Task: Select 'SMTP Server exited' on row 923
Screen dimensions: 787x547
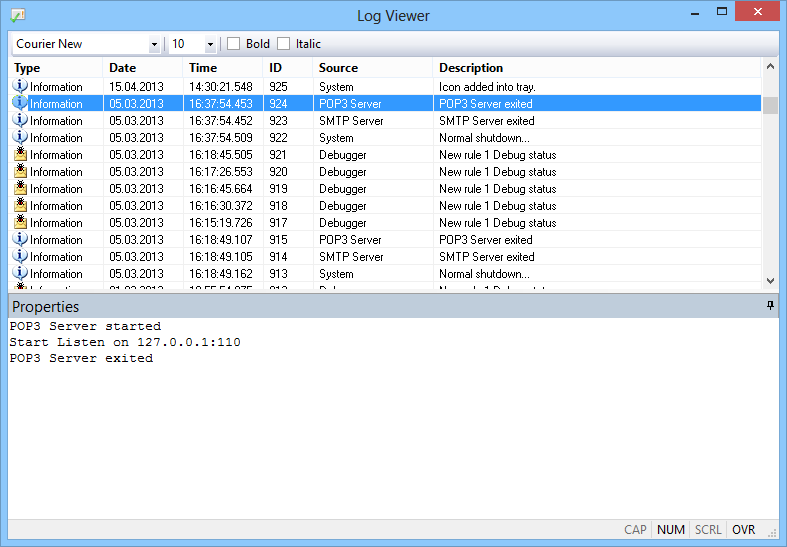Action: point(486,121)
